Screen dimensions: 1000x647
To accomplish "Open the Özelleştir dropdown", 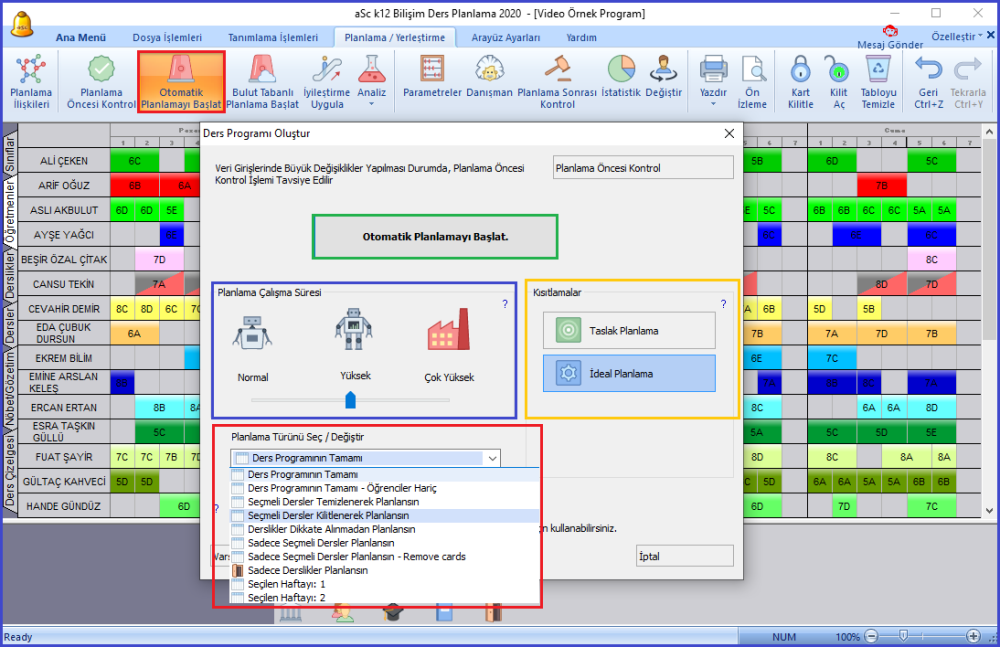I will coord(957,36).
